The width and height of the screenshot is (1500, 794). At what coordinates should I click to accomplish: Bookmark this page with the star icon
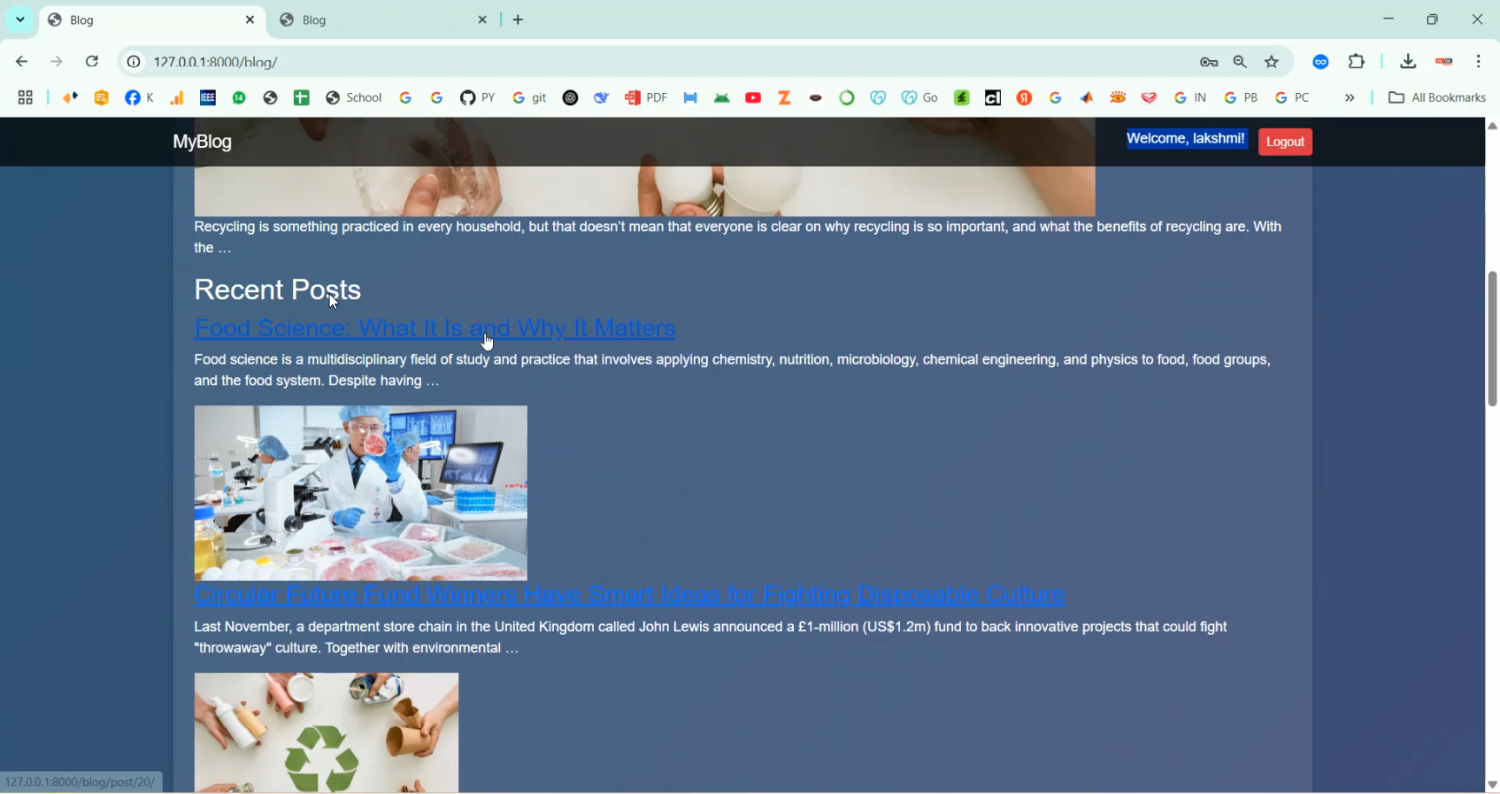point(1271,62)
